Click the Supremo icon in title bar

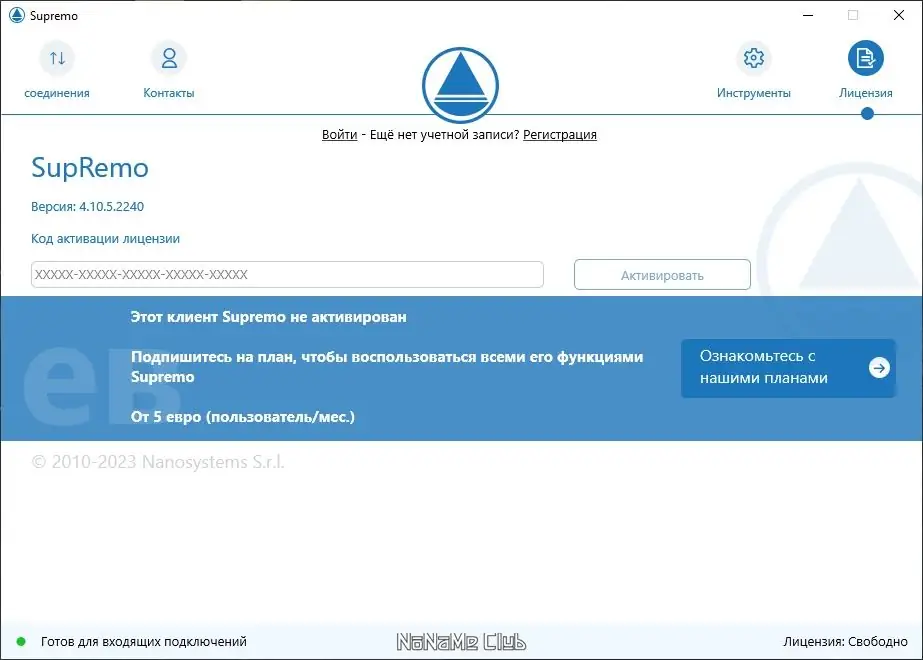[16, 15]
